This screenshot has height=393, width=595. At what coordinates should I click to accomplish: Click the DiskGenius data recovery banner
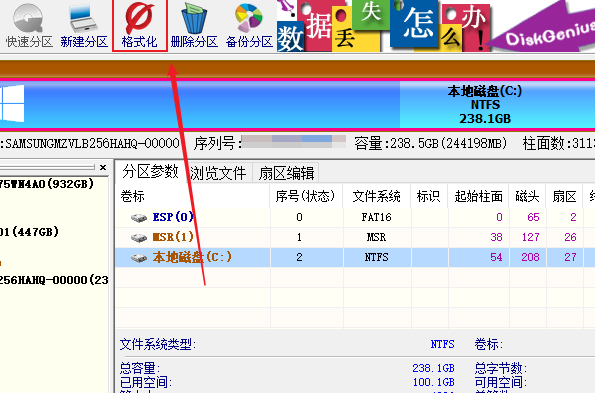pos(436,26)
